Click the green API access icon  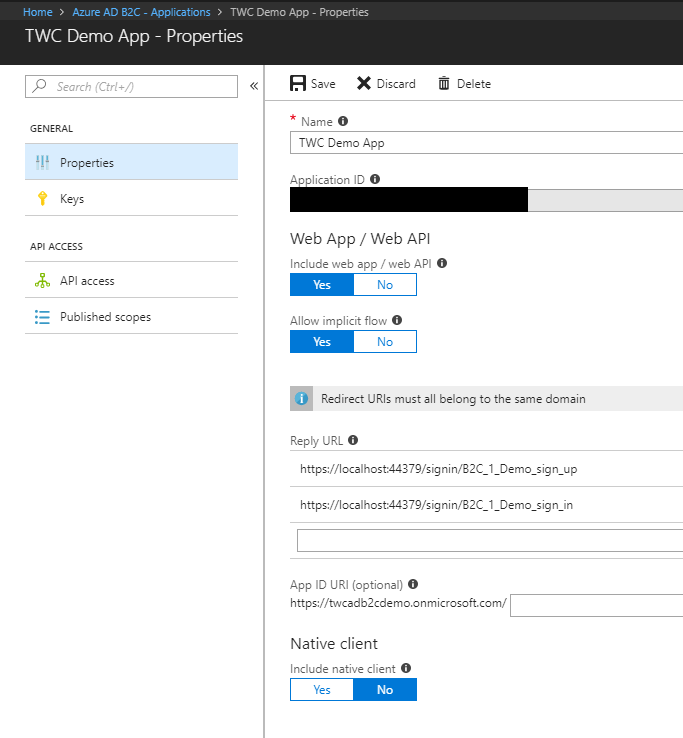[42, 281]
